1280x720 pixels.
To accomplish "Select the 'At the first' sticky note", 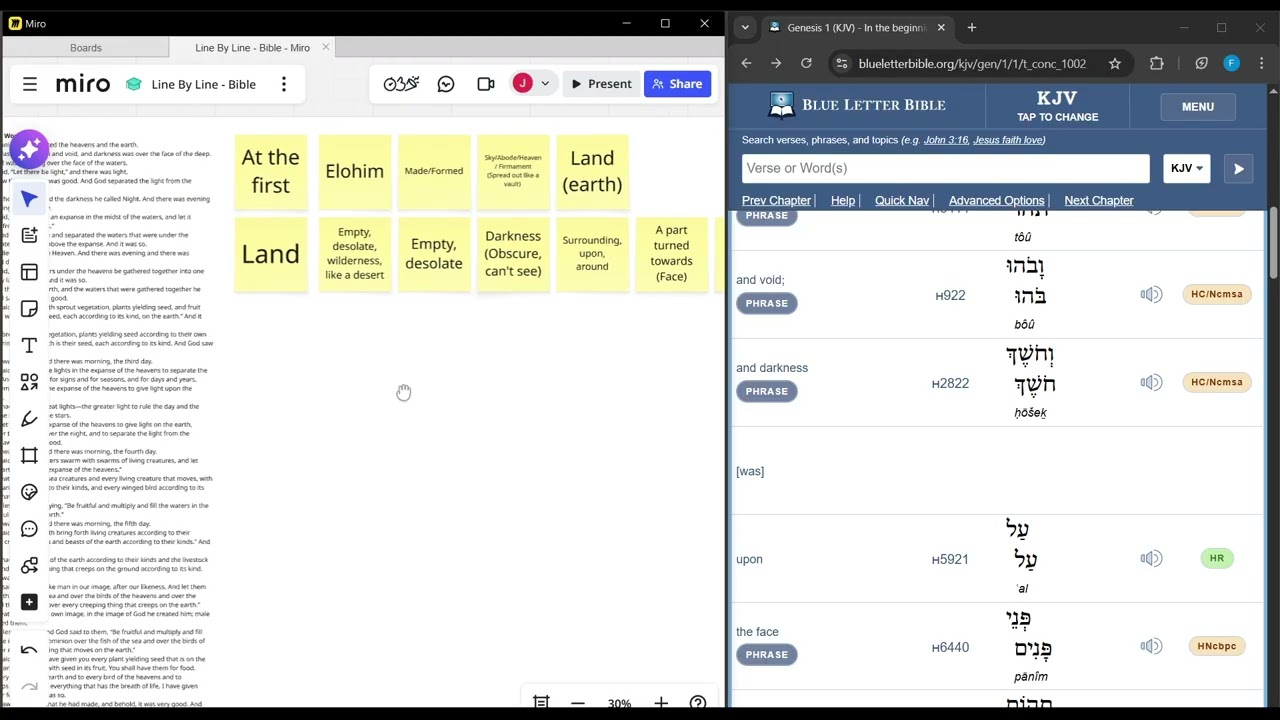I will [270, 171].
